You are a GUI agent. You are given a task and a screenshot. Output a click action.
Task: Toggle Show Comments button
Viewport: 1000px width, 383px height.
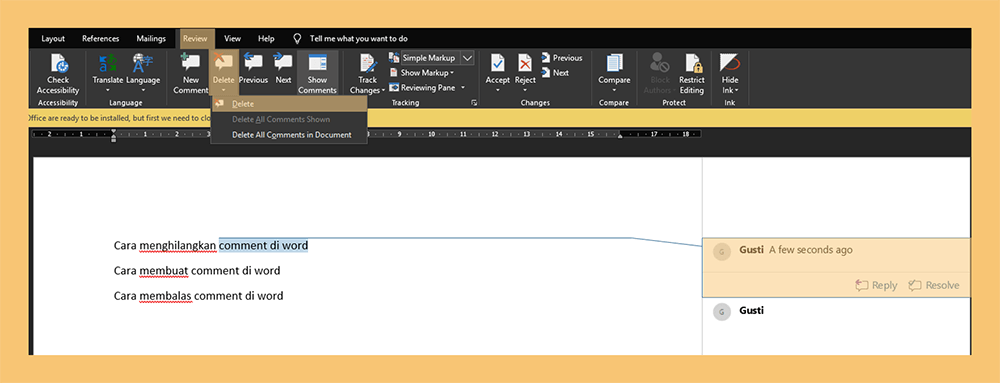[317, 74]
